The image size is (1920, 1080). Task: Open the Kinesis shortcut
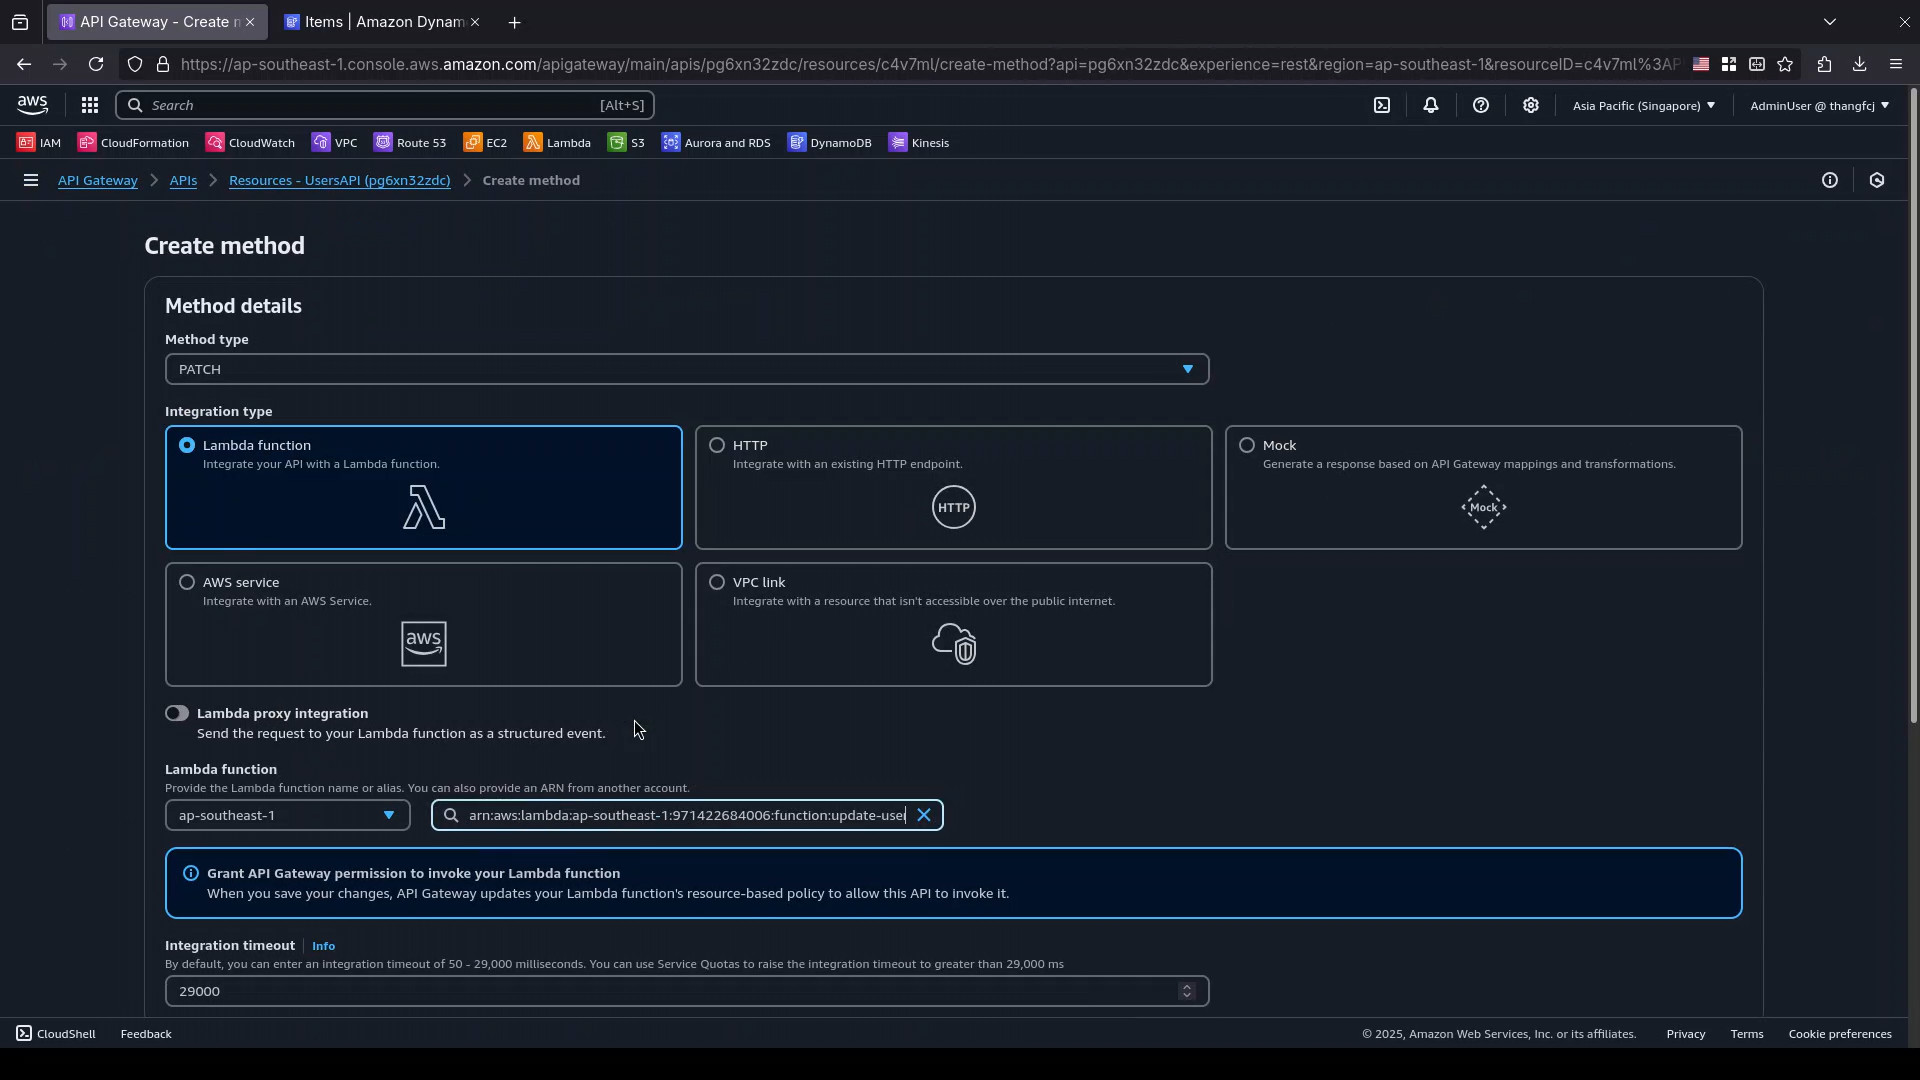tap(918, 143)
